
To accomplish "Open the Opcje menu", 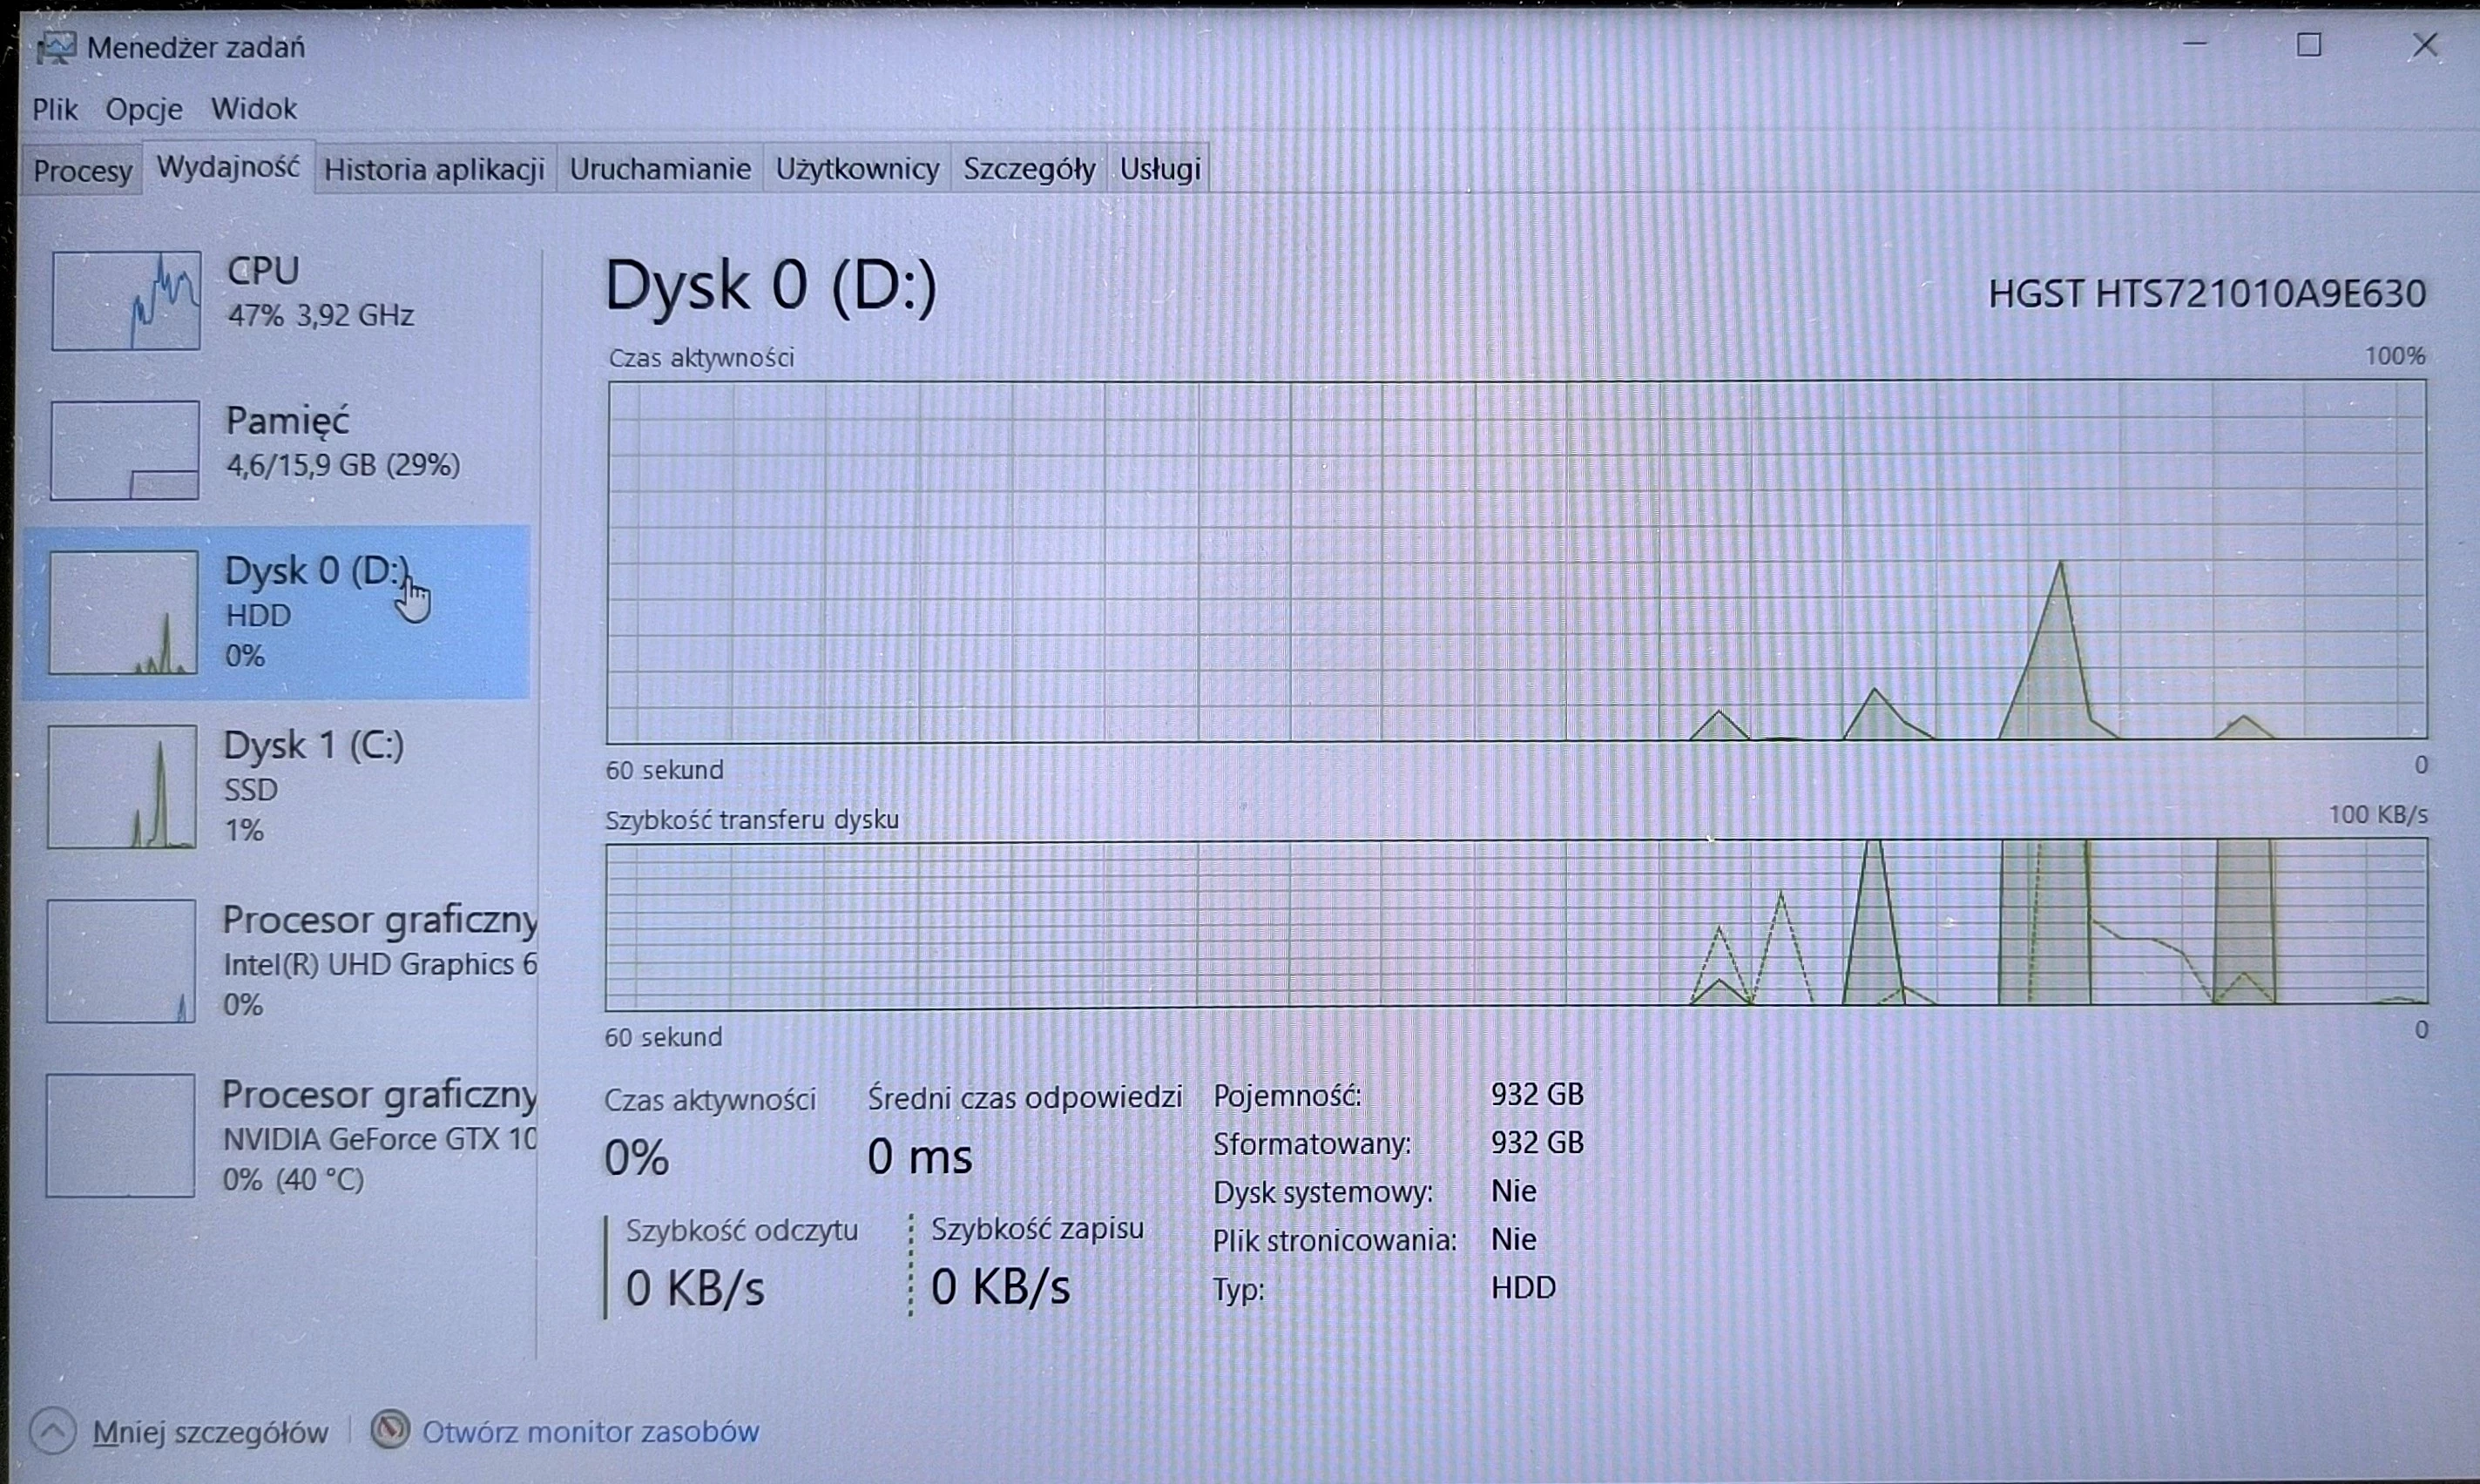I will click(x=144, y=109).
